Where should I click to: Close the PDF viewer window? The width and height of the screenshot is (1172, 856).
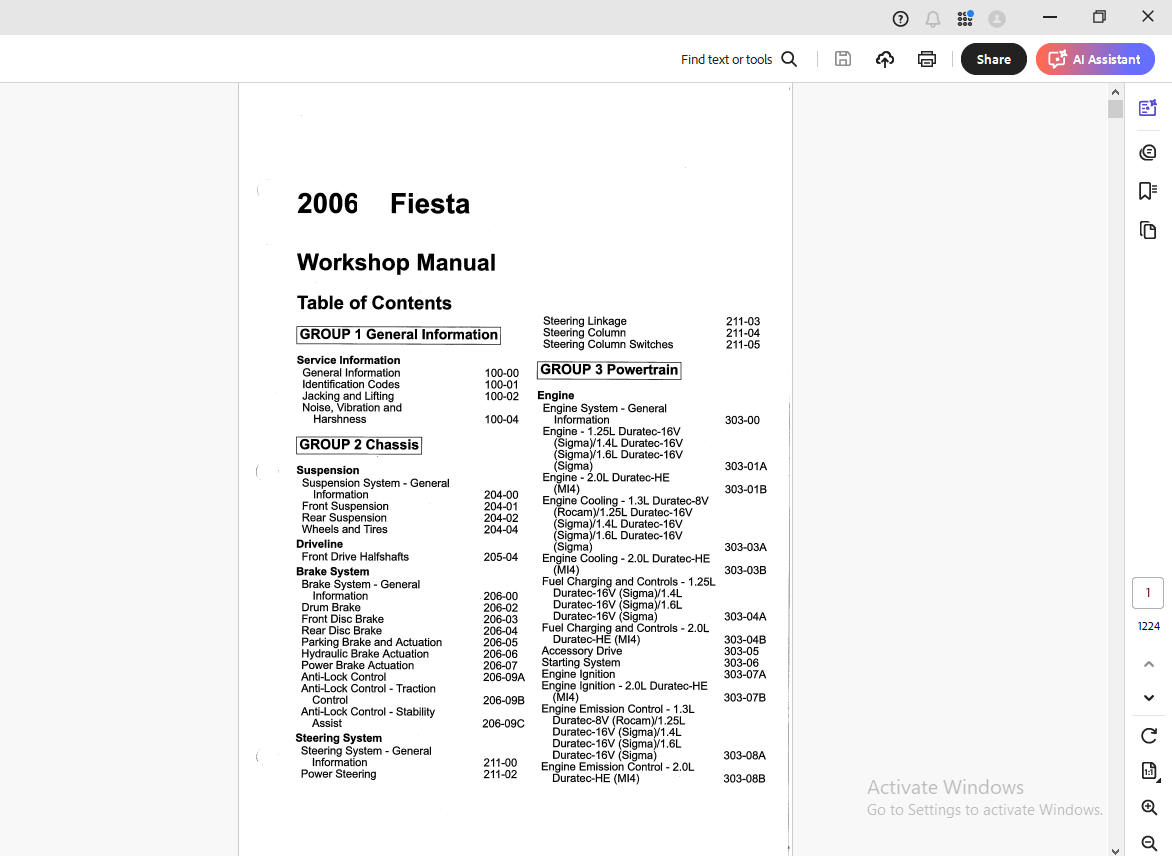pos(1148,17)
